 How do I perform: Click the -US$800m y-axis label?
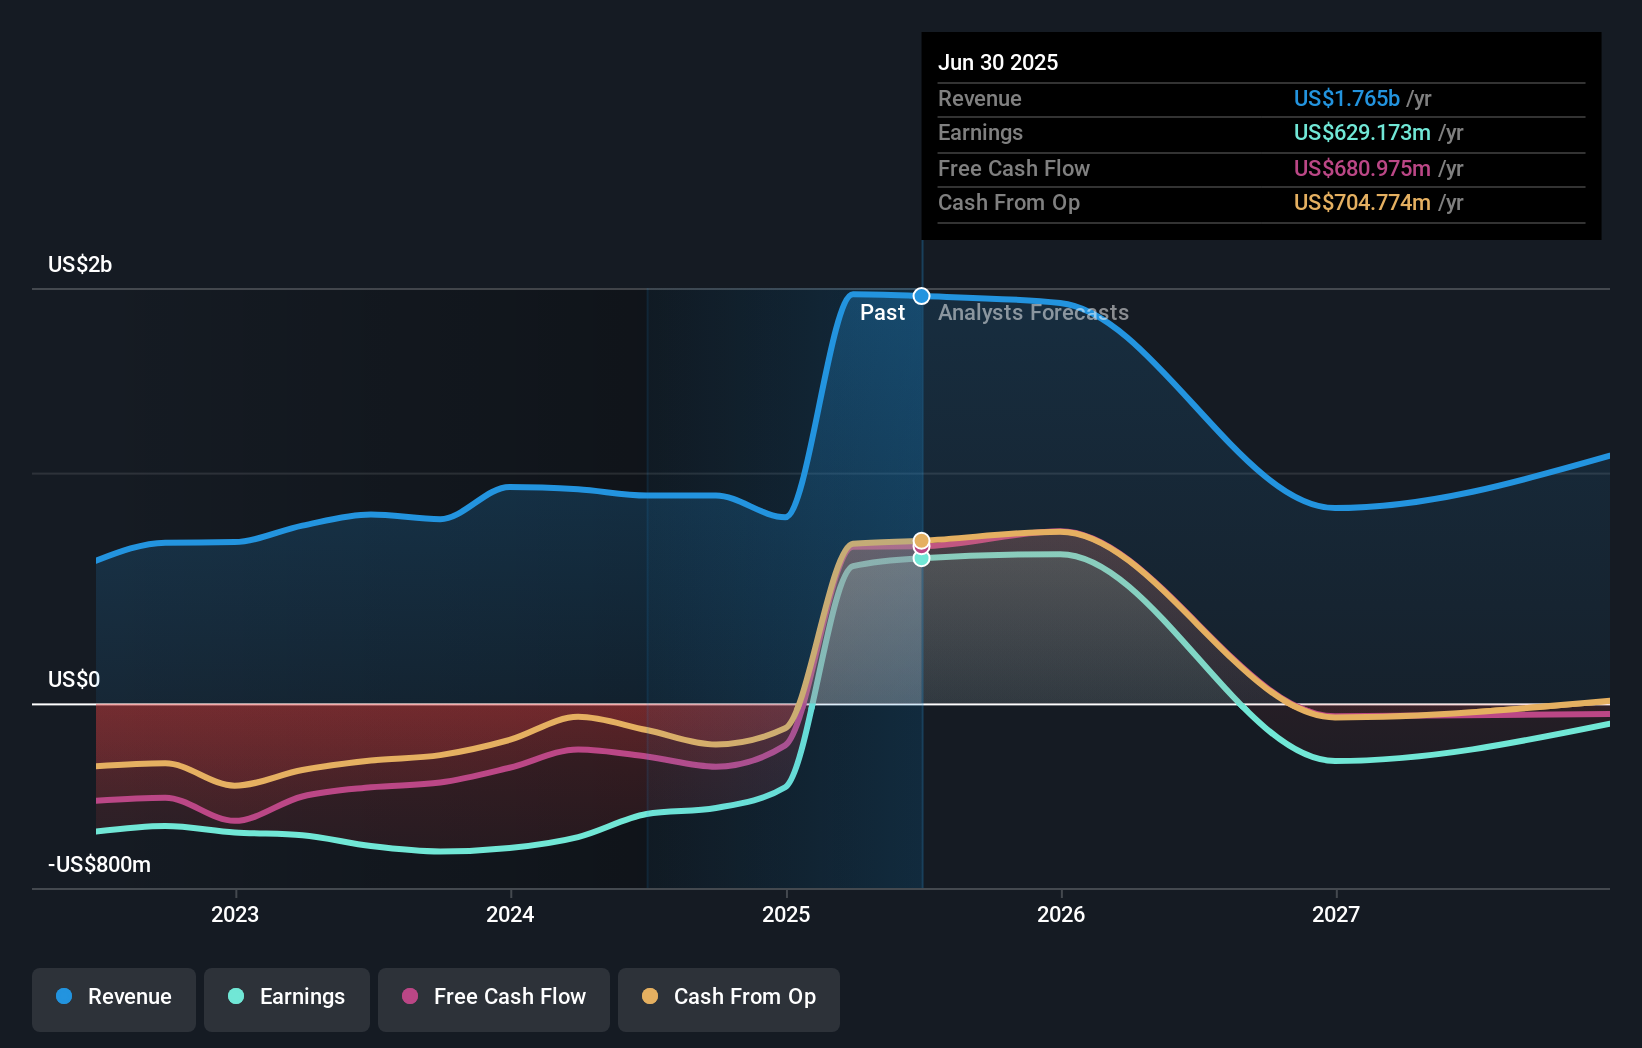[99, 864]
